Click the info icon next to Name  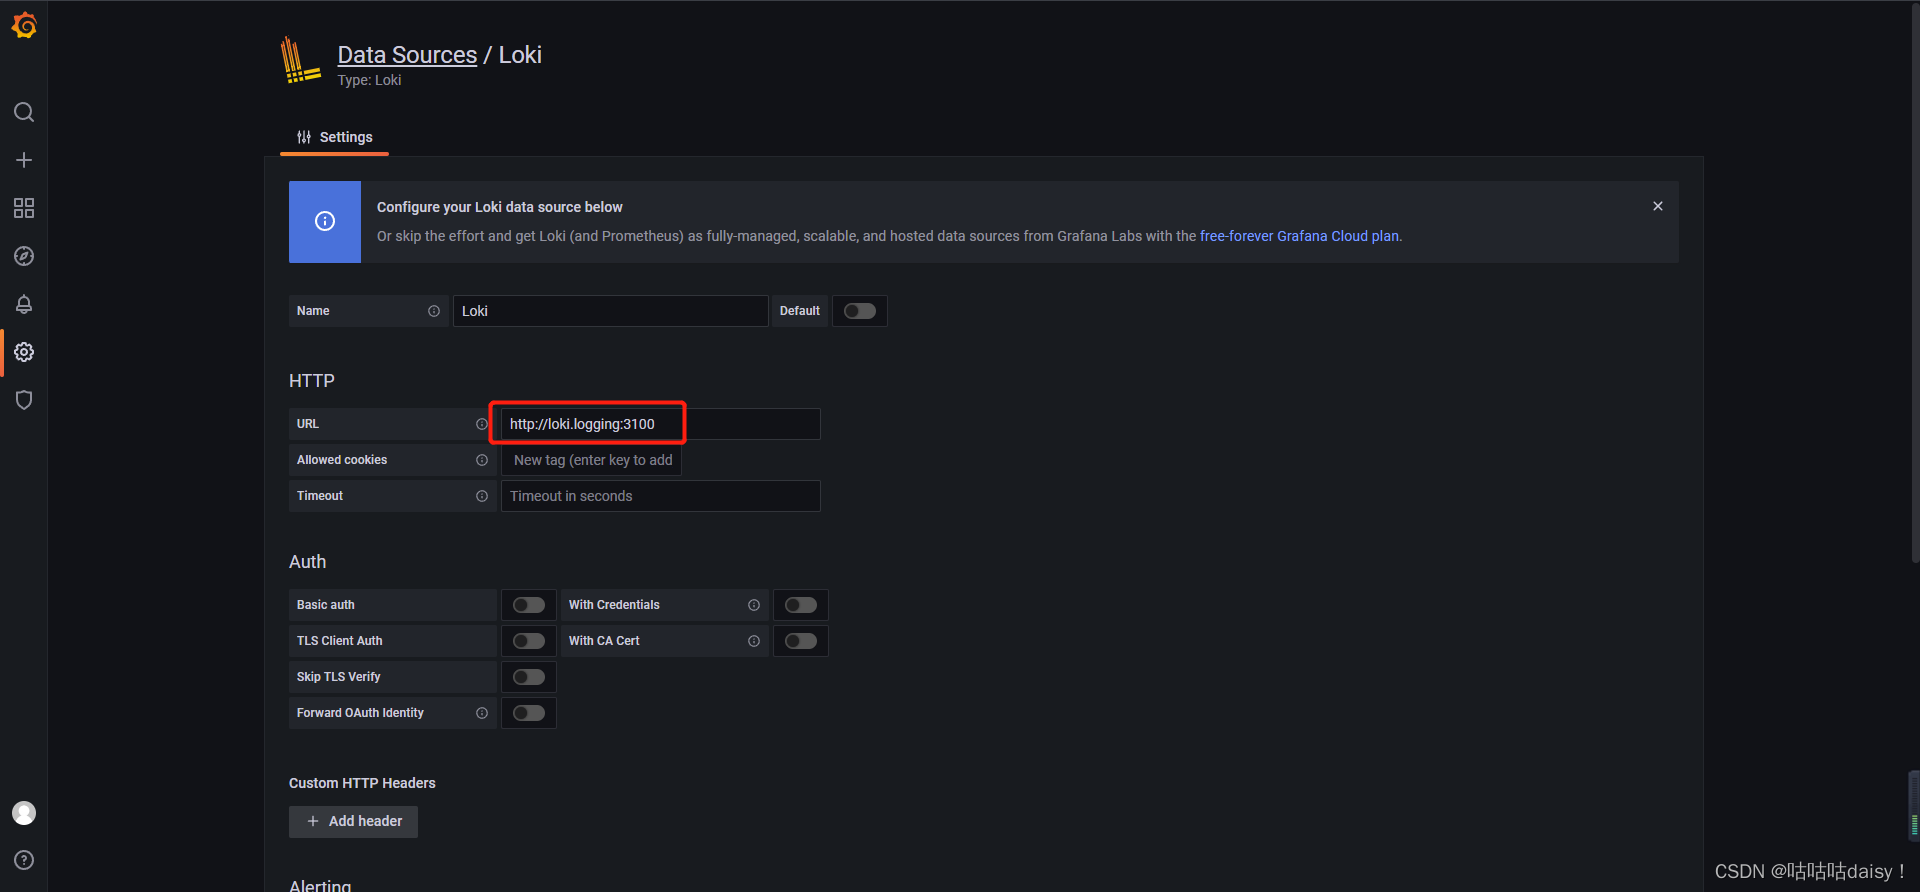[x=434, y=311]
